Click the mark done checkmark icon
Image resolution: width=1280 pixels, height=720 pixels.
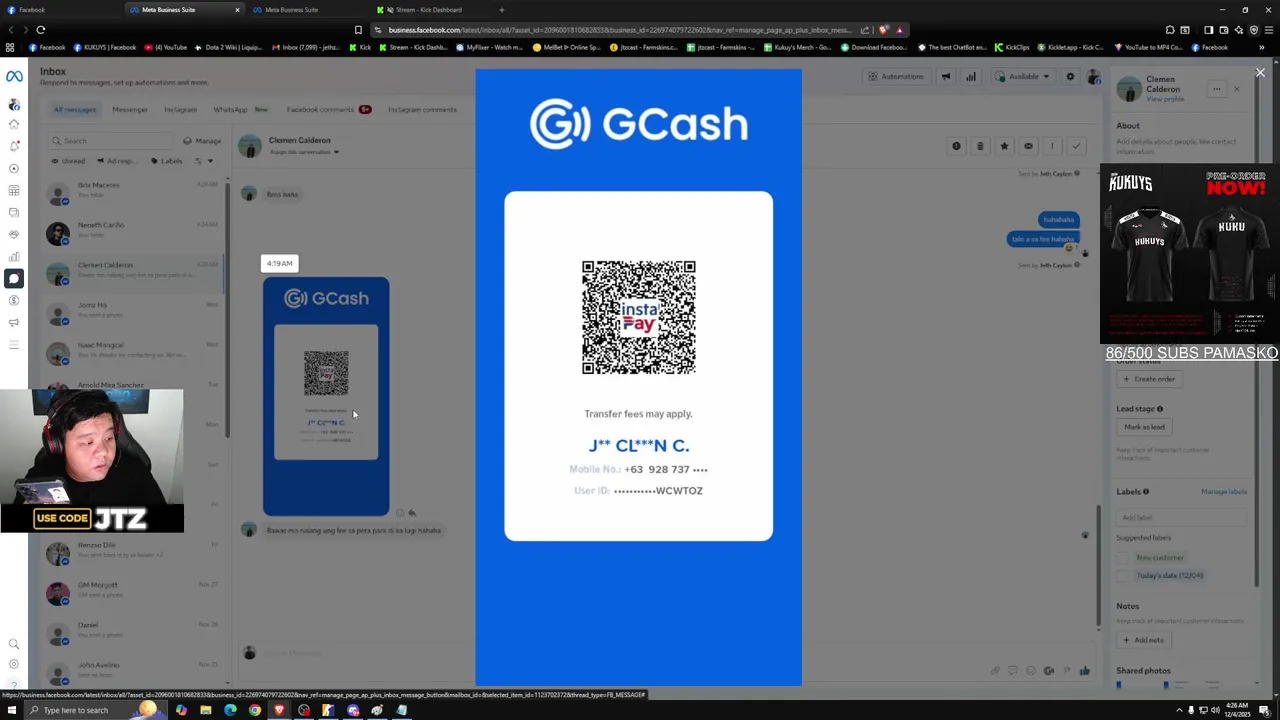click(x=1076, y=146)
